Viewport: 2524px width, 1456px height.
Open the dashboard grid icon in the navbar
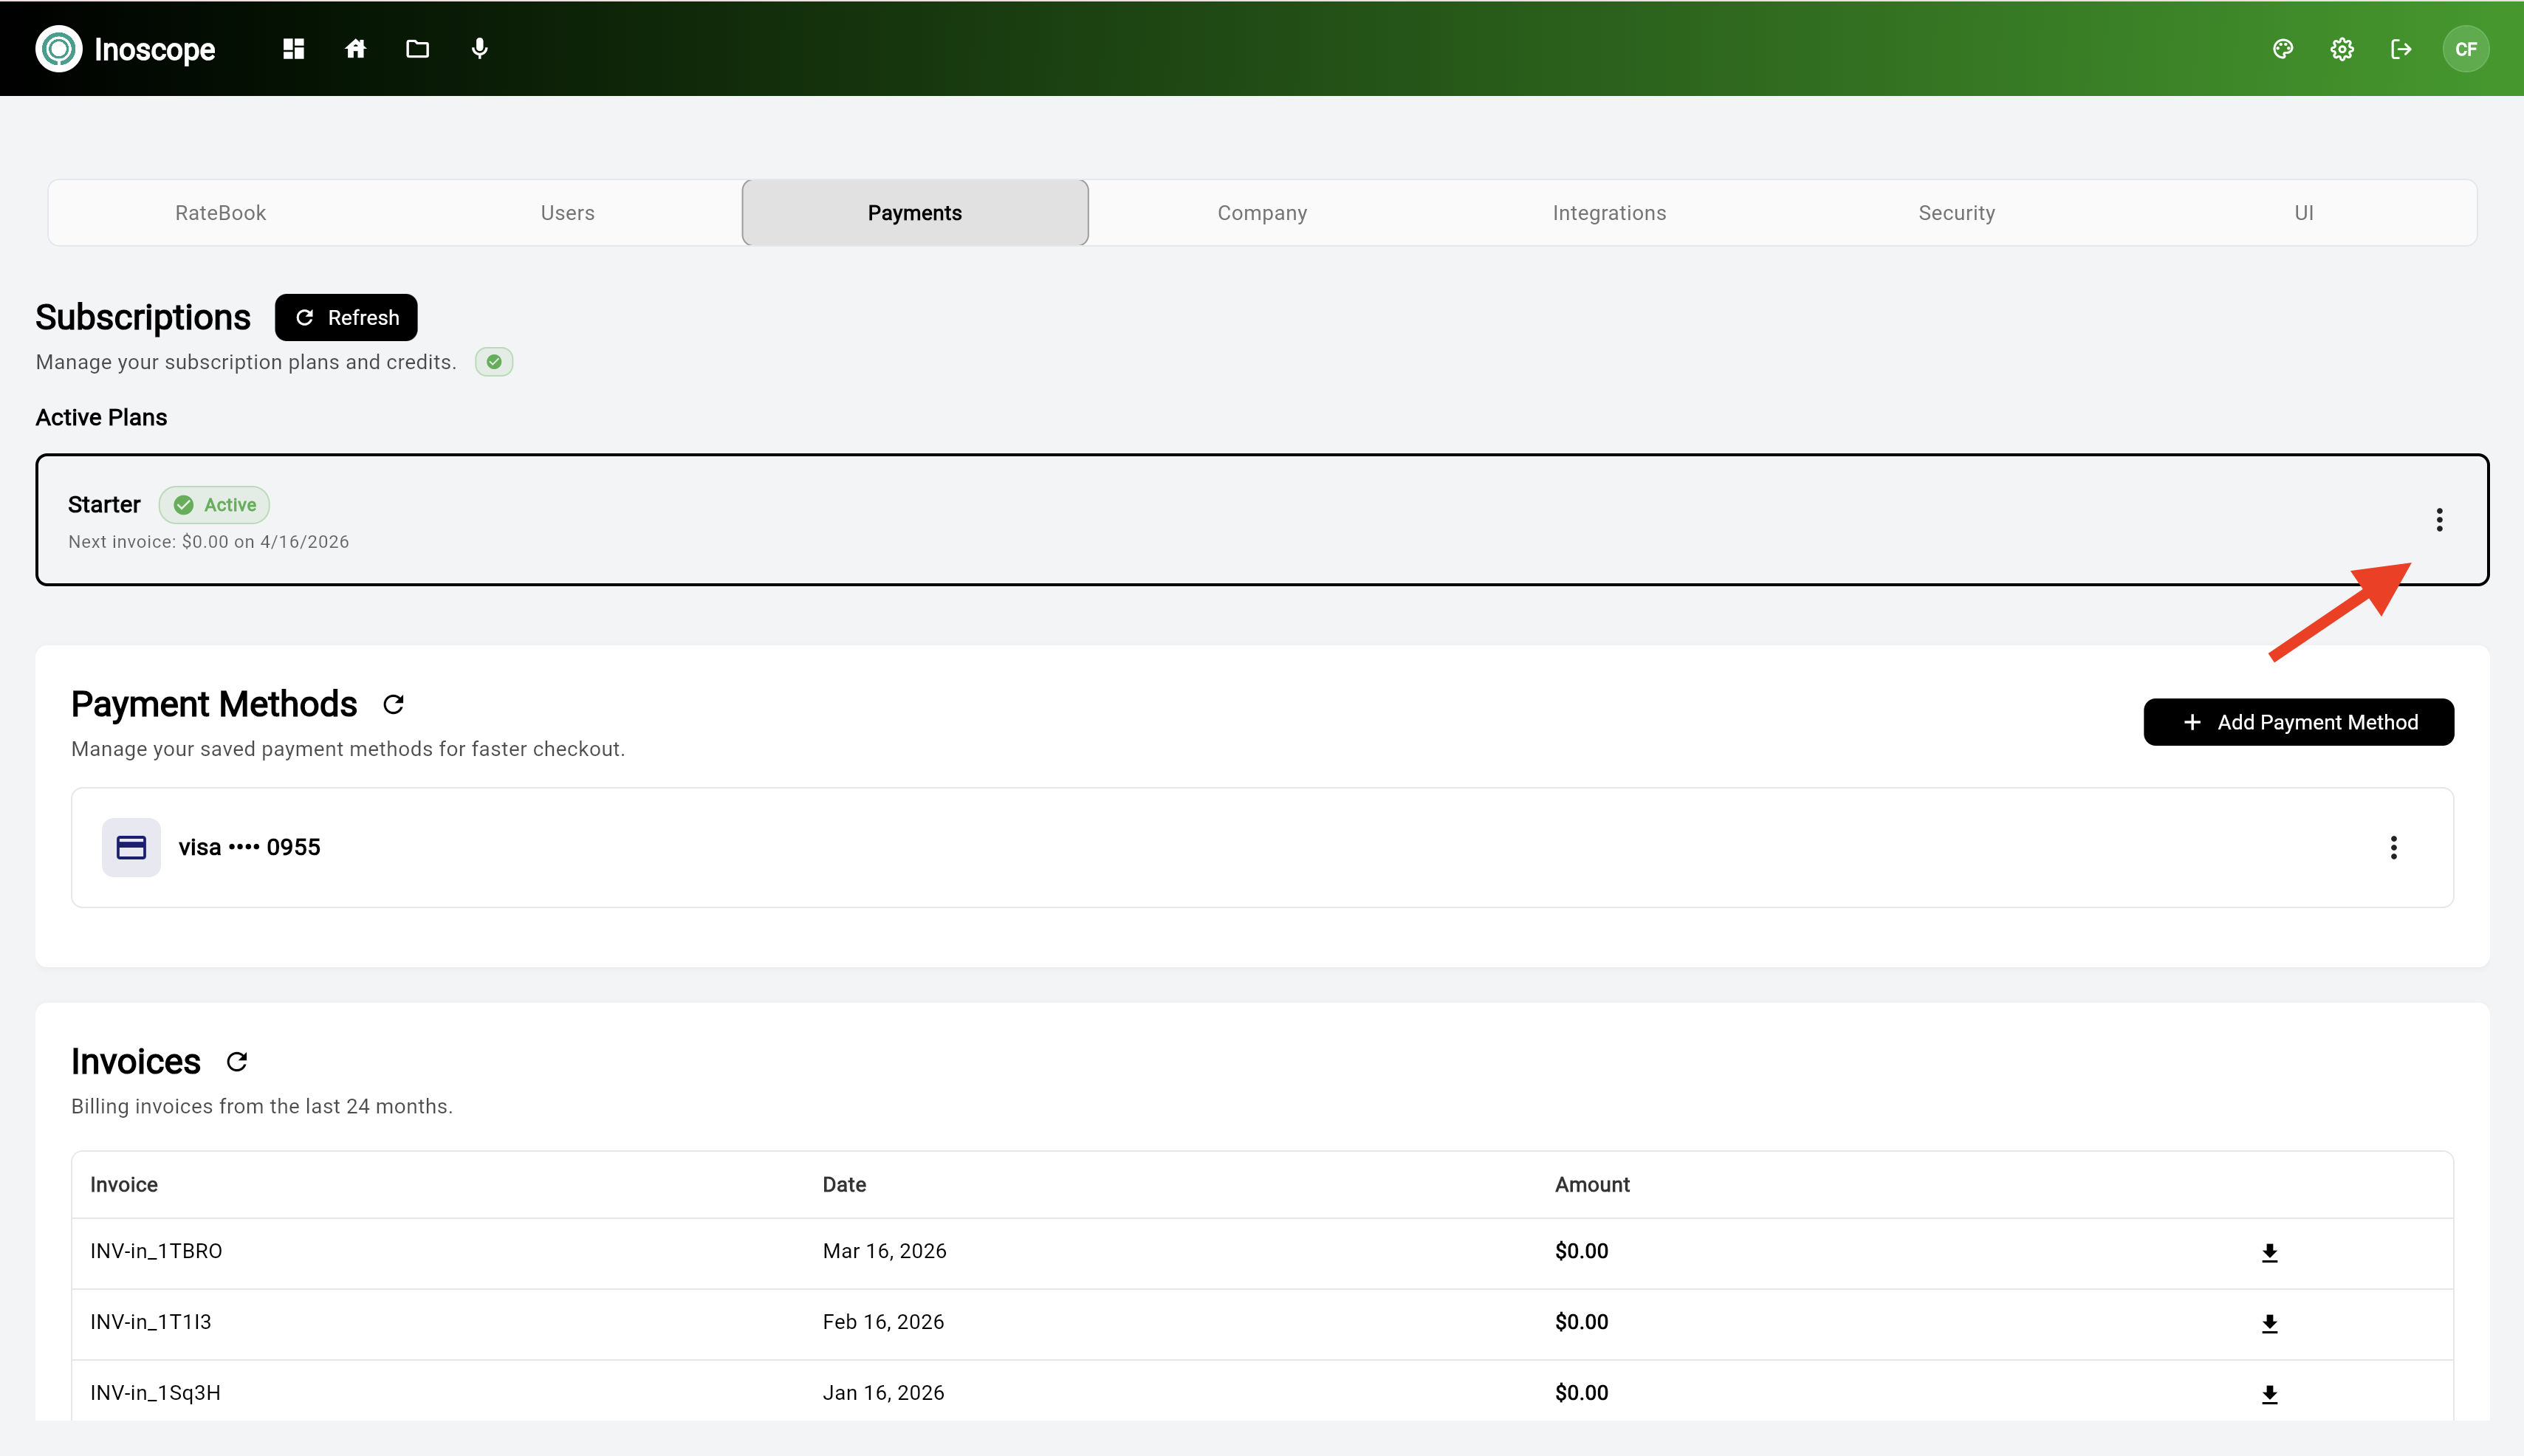(x=292, y=48)
